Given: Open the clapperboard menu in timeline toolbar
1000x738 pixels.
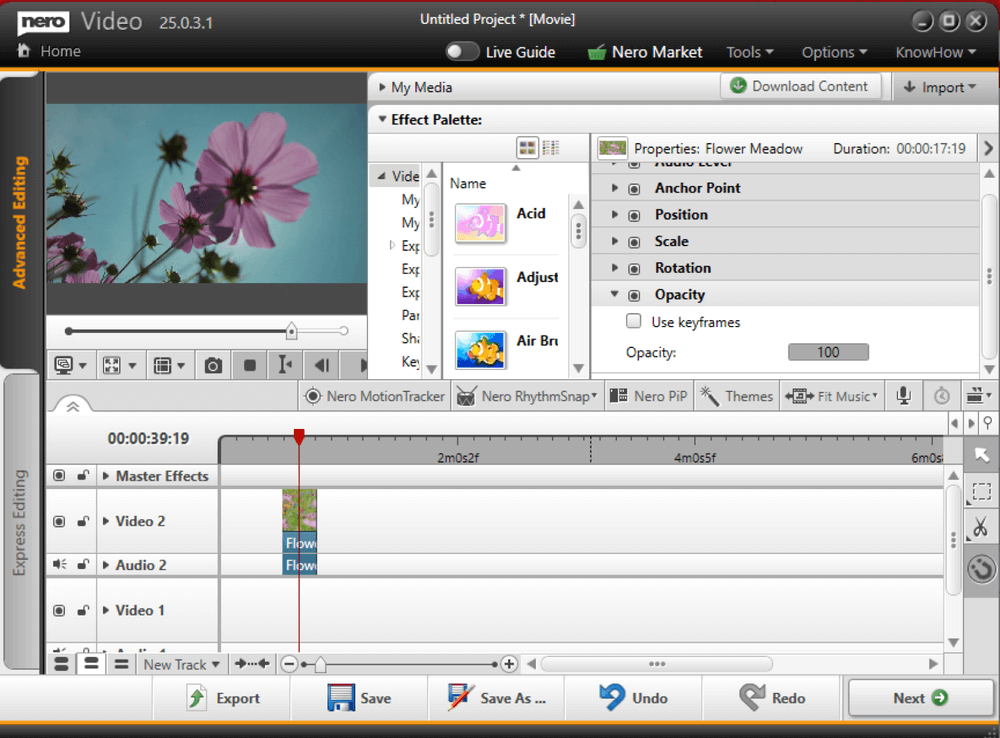Looking at the screenshot, I should click(x=978, y=396).
